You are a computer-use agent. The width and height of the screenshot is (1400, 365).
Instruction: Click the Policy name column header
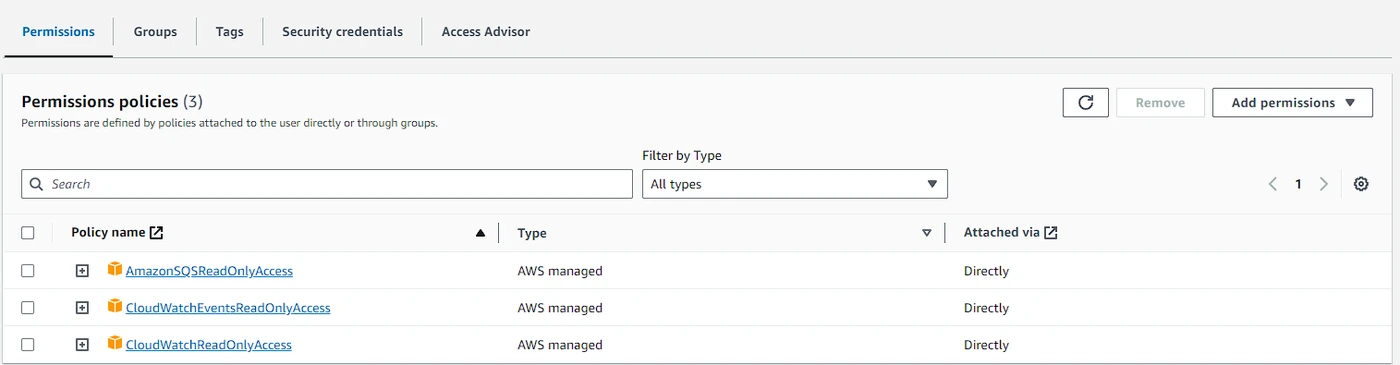(x=108, y=233)
